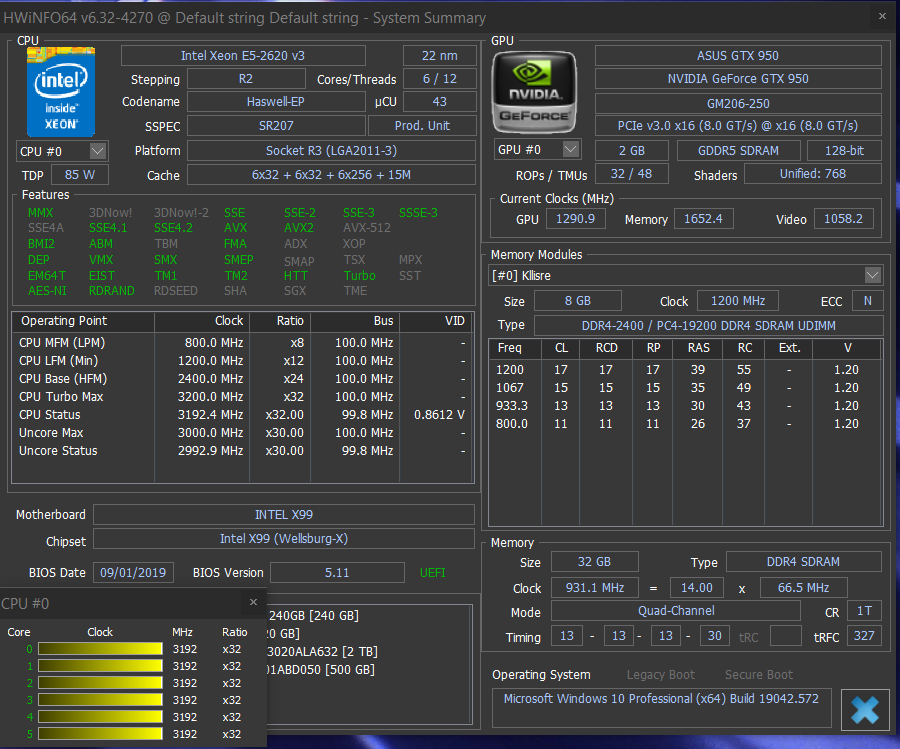
Task: Click the Legacy Boot label
Action: click(x=661, y=674)
